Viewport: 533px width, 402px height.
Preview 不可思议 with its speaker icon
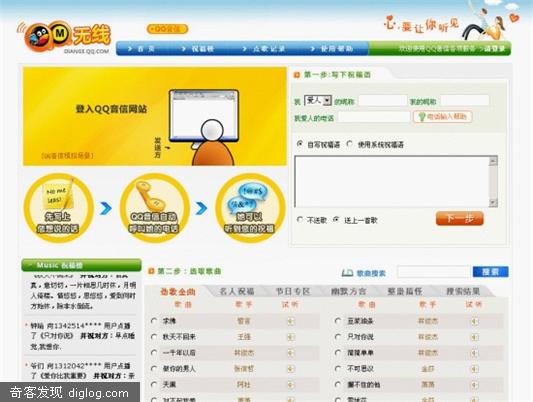(x=475, y=369)
